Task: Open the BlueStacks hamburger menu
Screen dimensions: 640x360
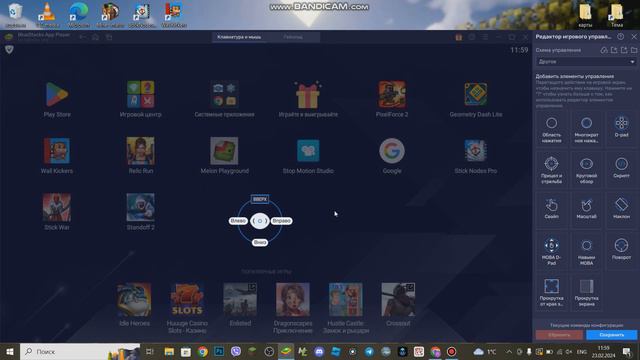Action: tap(485, 37)
